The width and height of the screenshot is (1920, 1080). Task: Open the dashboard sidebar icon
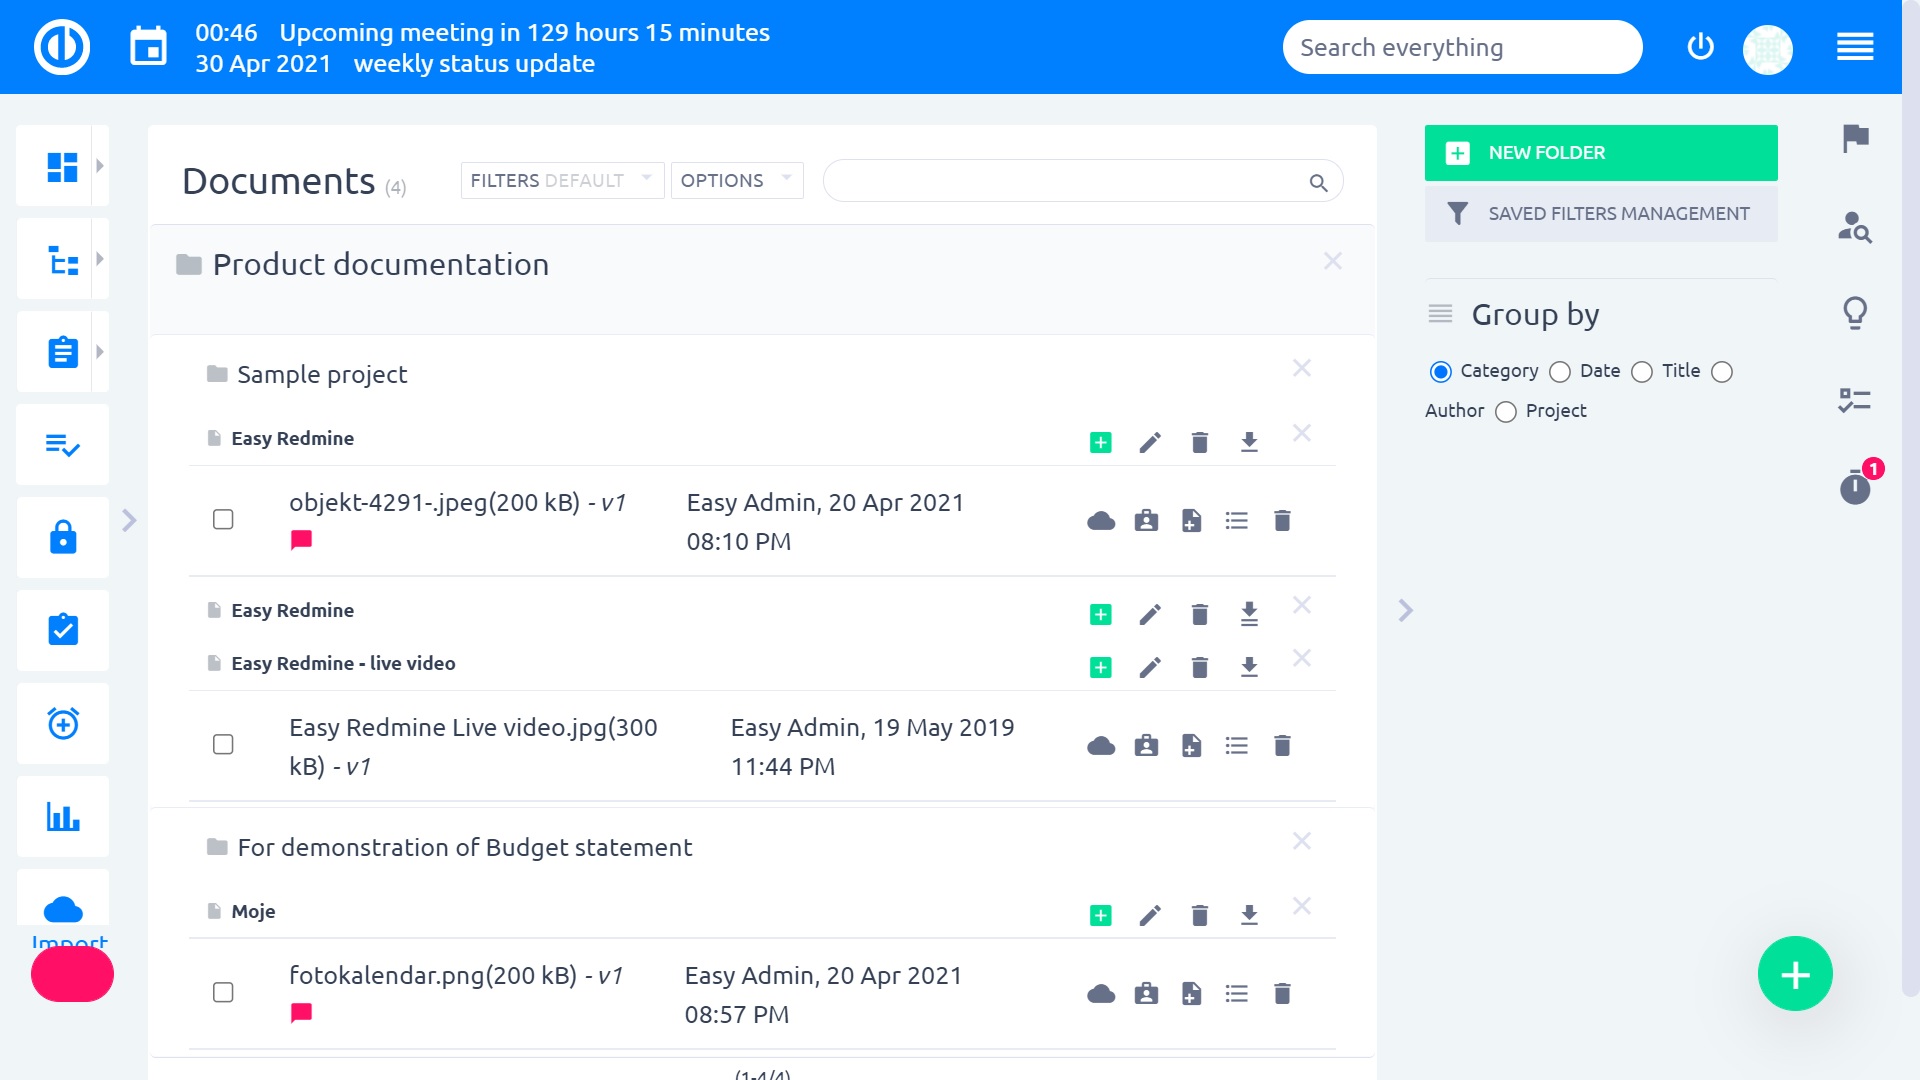click(62, 166)
